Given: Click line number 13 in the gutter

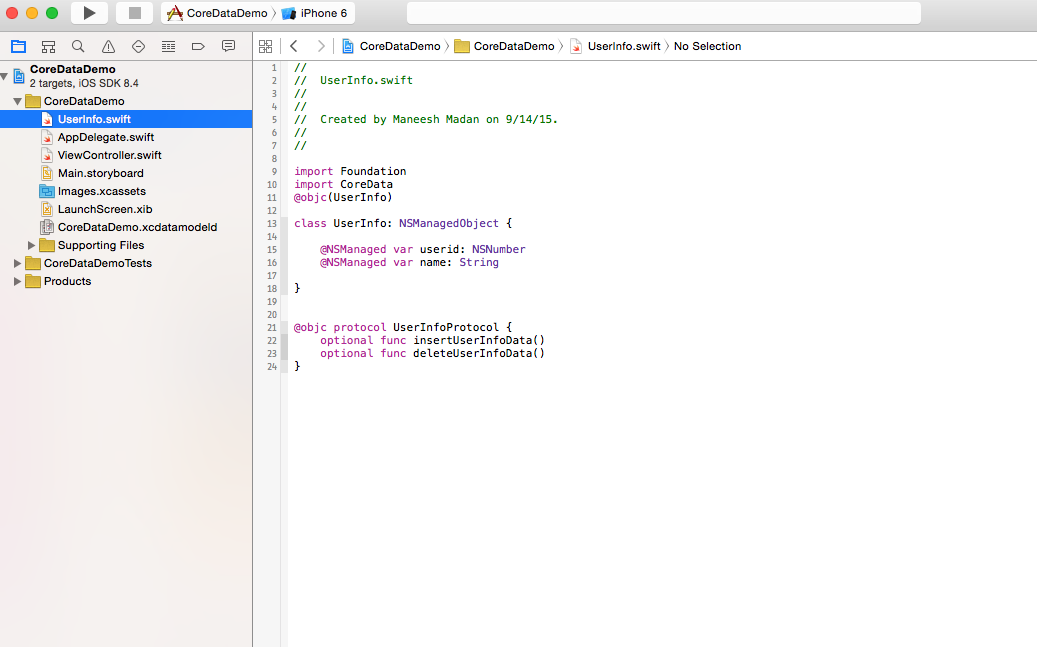Looking at the screenshot, I should coord(272,224).
